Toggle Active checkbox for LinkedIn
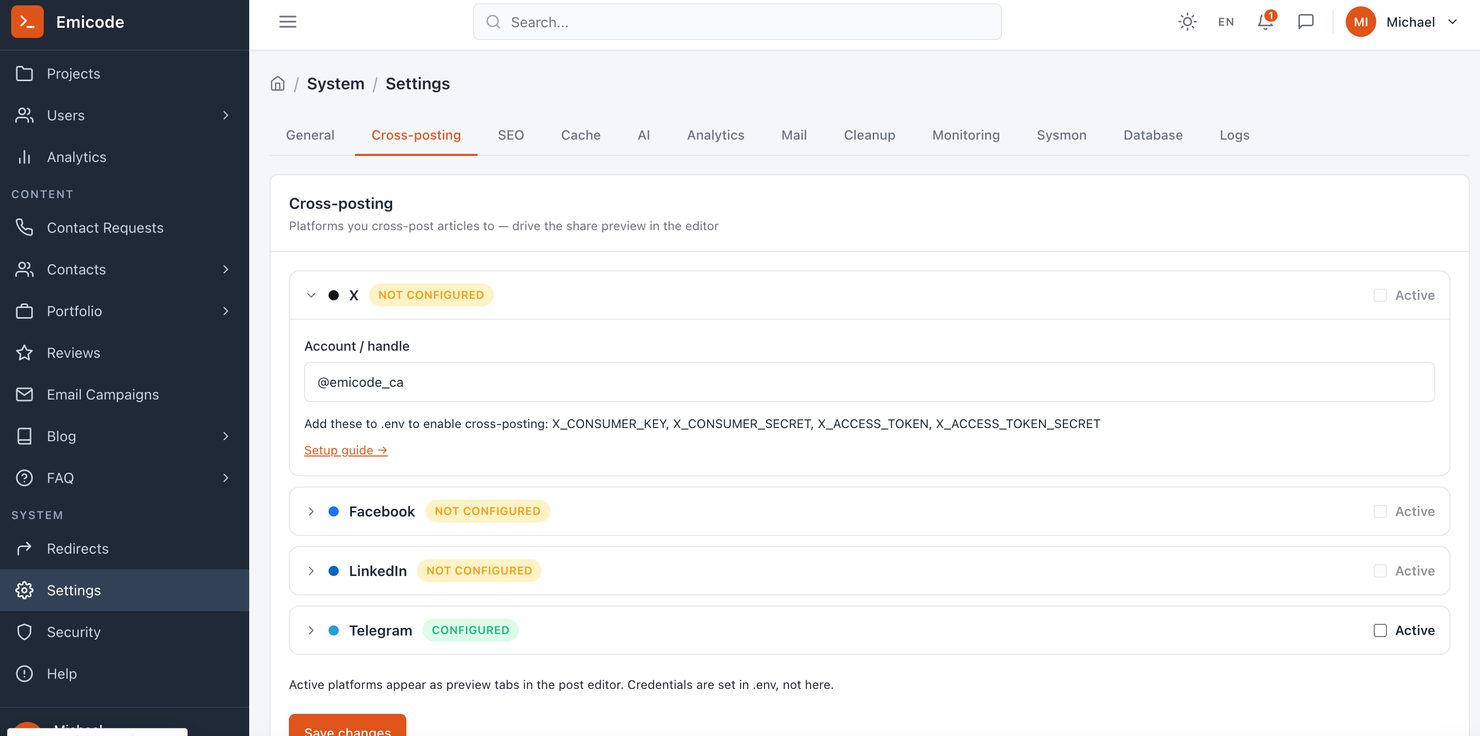Image resolution: width=1480 pixels, height=736 pixels. [x=1380, y=571]
